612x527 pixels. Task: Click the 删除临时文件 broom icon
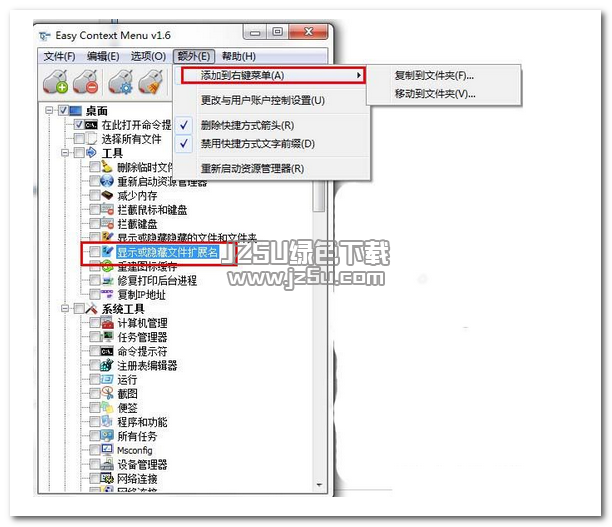click(x=107, y=167)
